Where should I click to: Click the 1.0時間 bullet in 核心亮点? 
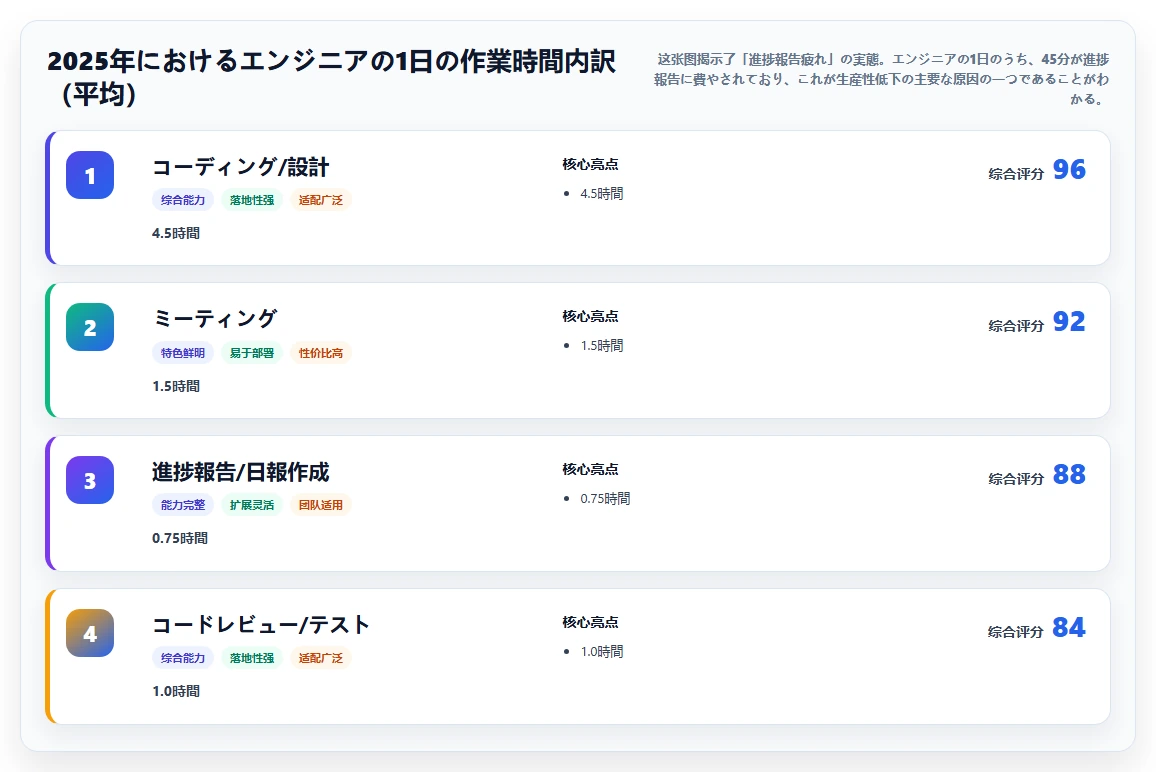coord(602,651)
